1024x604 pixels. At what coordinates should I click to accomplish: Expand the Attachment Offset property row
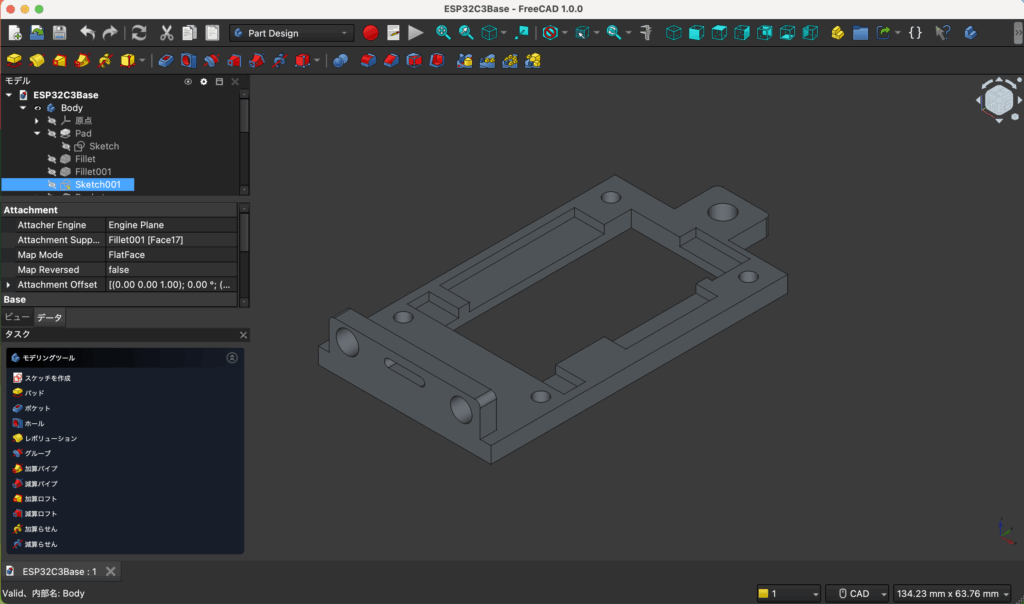pos(8,285)
